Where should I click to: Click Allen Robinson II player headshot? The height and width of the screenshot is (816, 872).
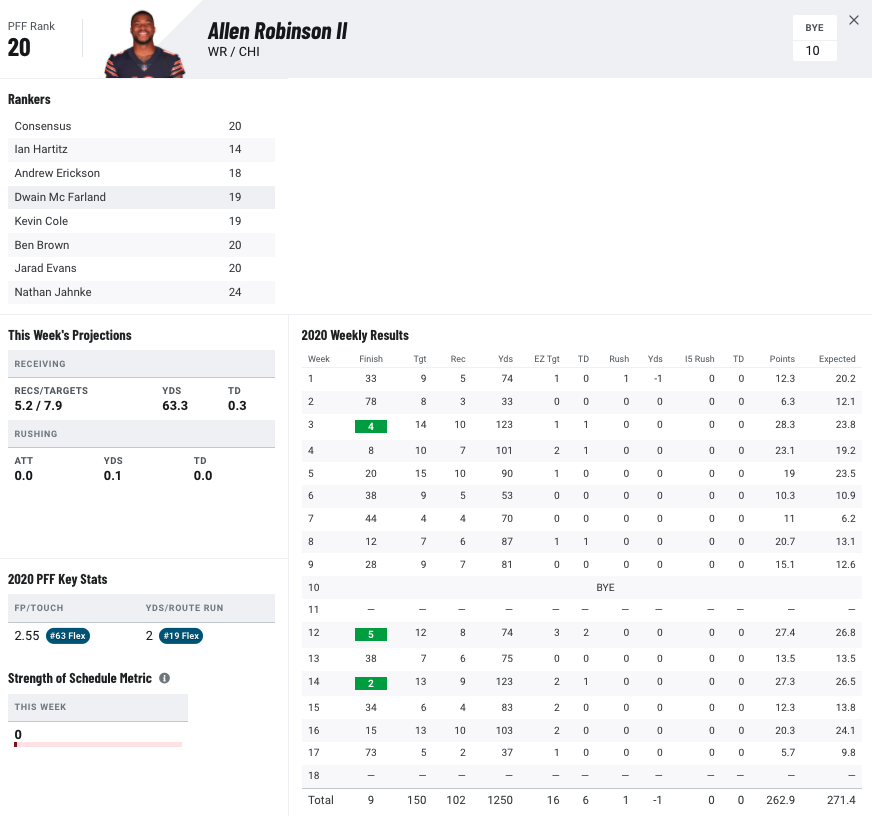point(144,44)
